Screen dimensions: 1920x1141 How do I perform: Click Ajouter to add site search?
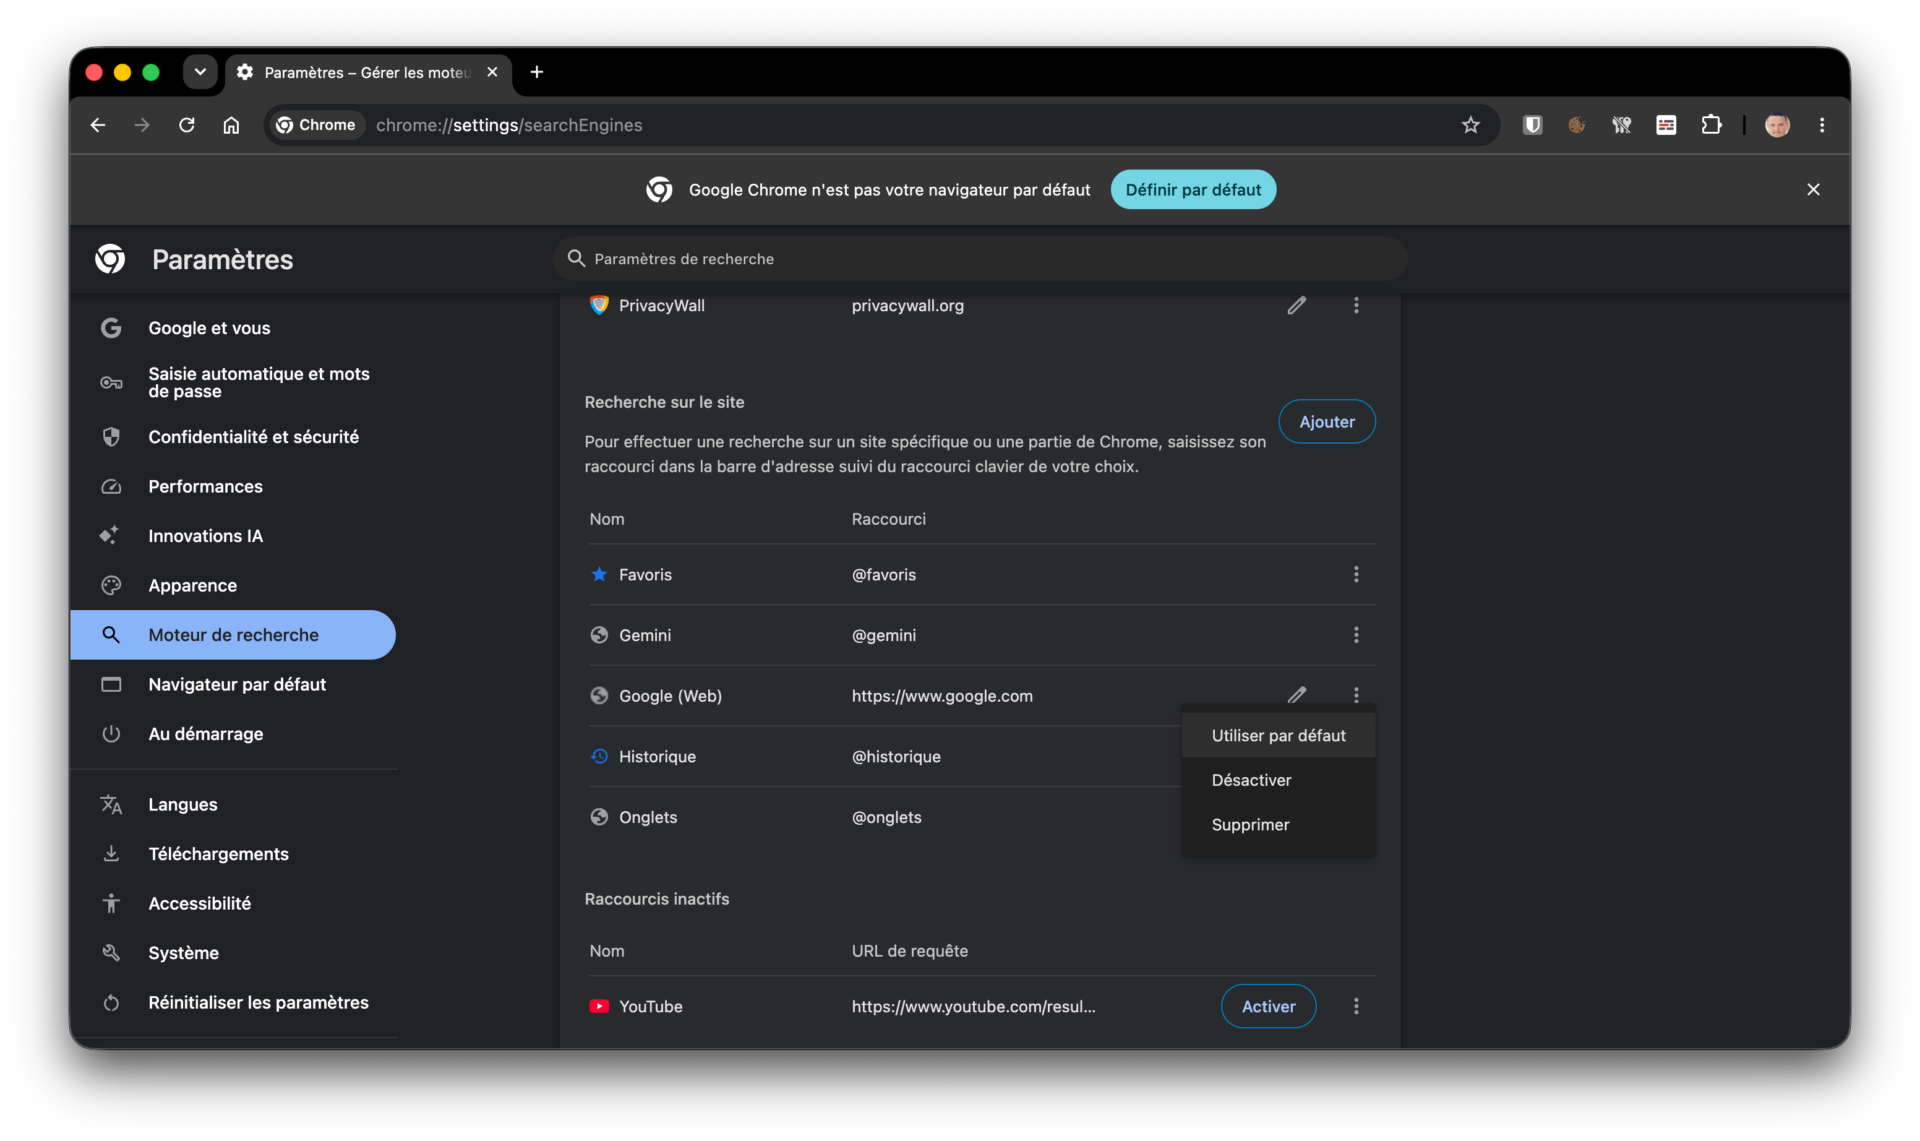coord(1327,422)
